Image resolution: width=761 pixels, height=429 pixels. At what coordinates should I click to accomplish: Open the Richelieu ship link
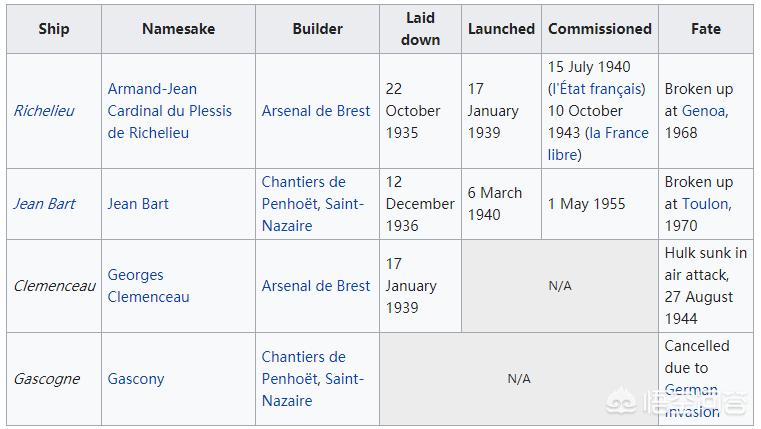pyautogui.click(x=44, y=111)
